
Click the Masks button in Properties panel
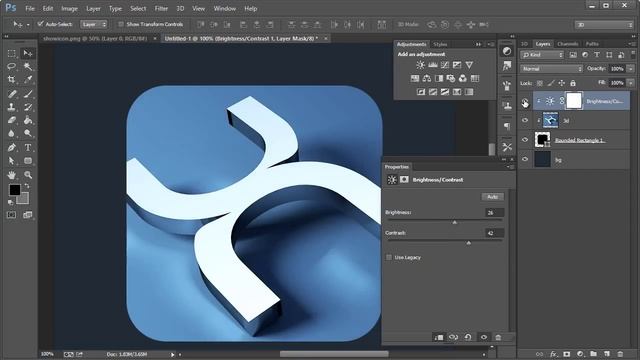(404, 180)
